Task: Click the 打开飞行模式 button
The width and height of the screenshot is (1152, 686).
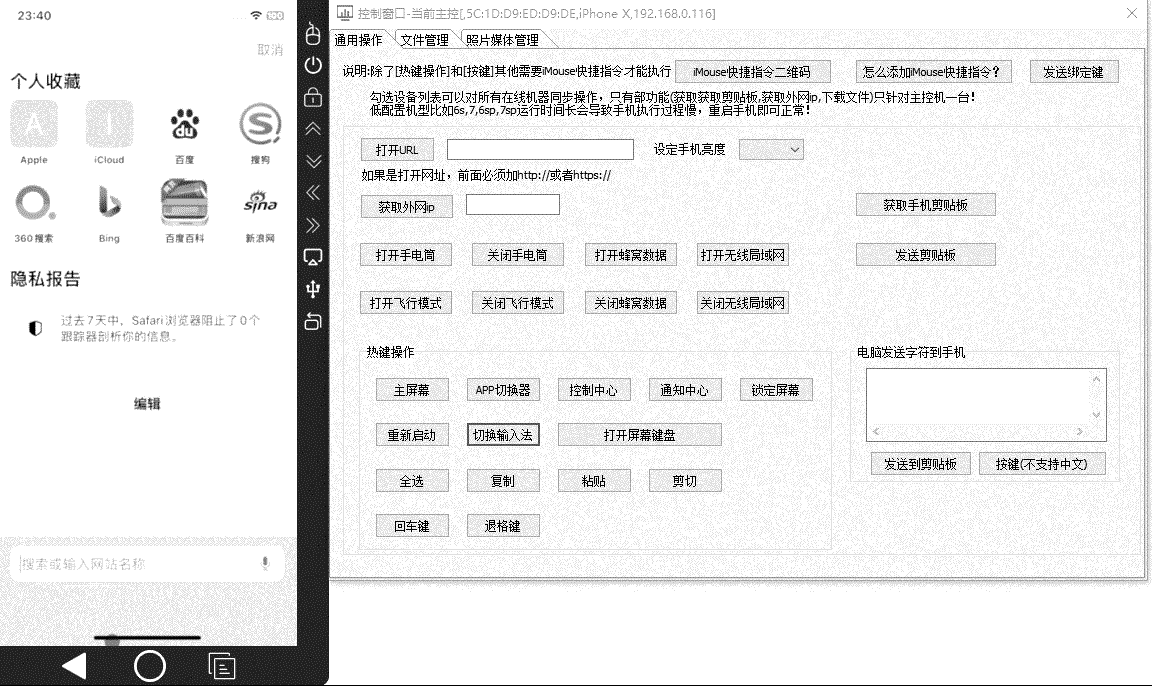Action: coord(406,303)
